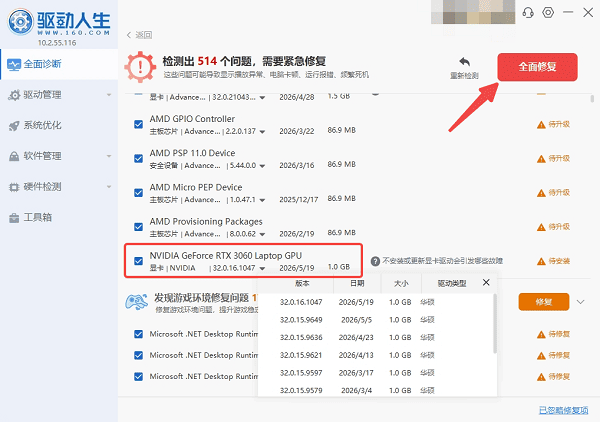Select driver version 32.0.16.1047 in popup
This screenshot has height=422, width=600.
377,302
